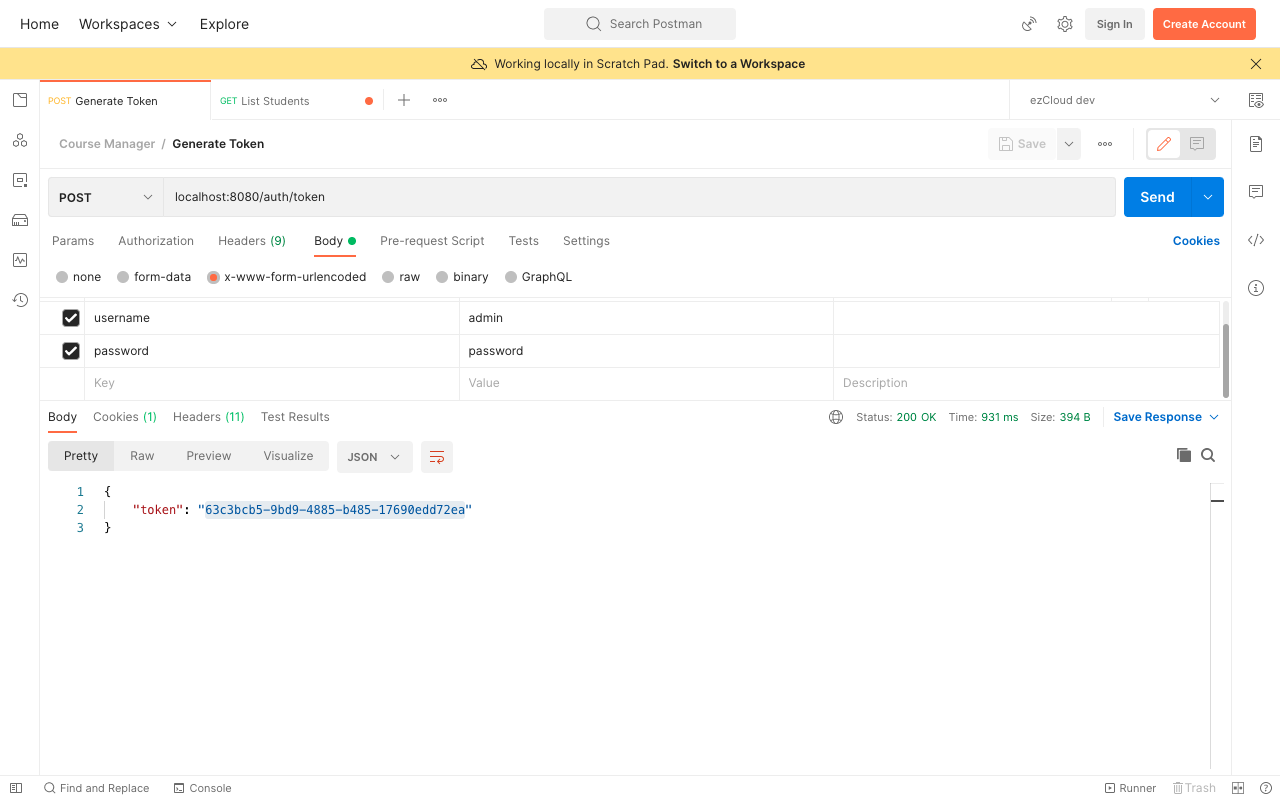The height and width of the screenshot is (800, 1280).
Task: Click the Sign In button
Action: (x=1114, y=24)
